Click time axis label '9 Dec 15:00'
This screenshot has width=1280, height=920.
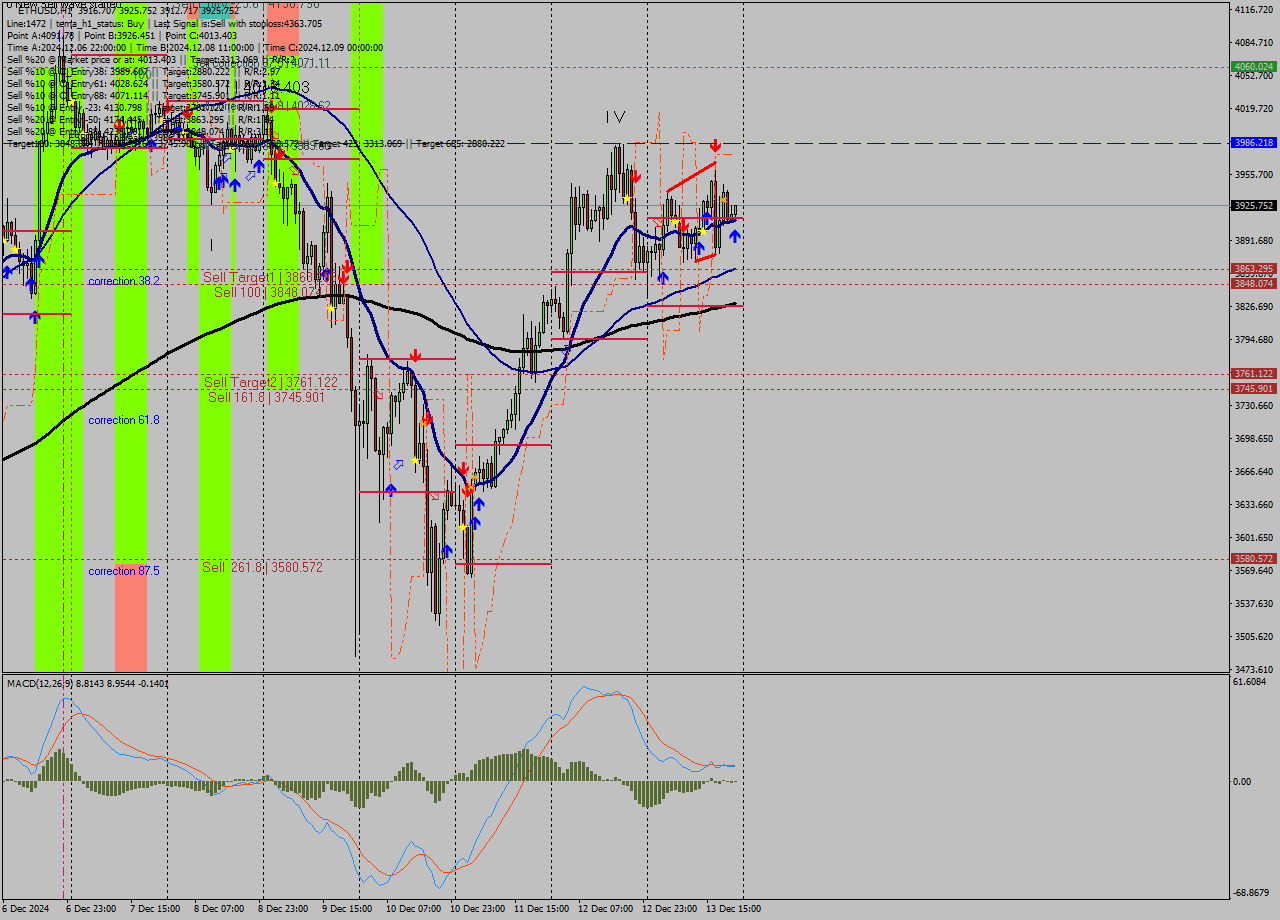[346, 909]
